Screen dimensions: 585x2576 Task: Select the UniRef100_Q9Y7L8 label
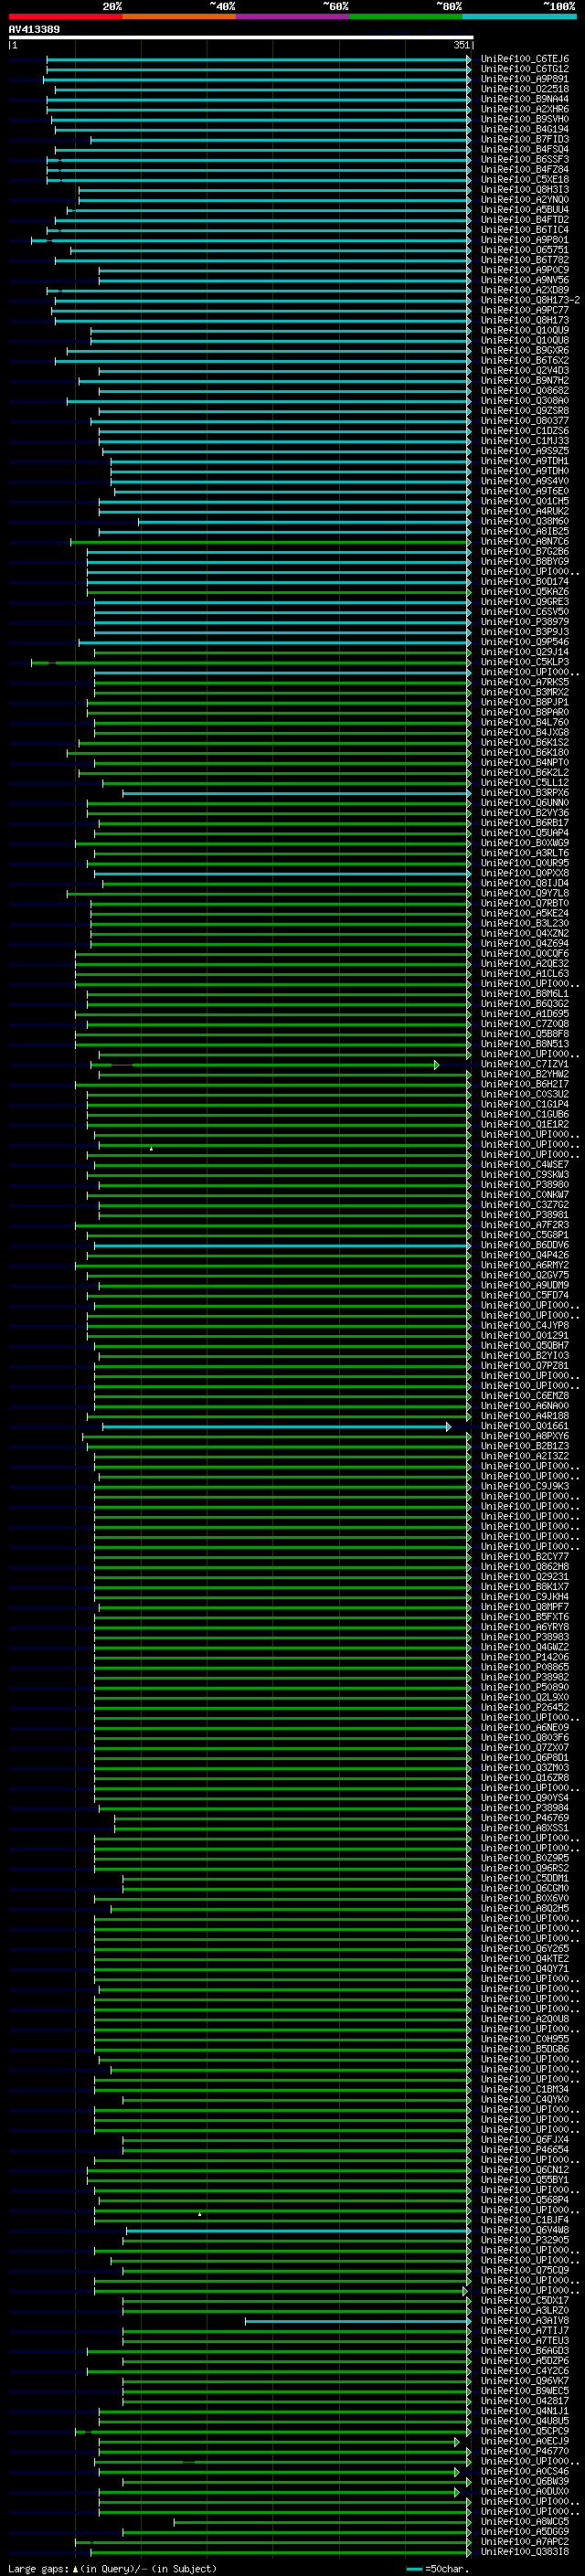[x=525, y=893]
